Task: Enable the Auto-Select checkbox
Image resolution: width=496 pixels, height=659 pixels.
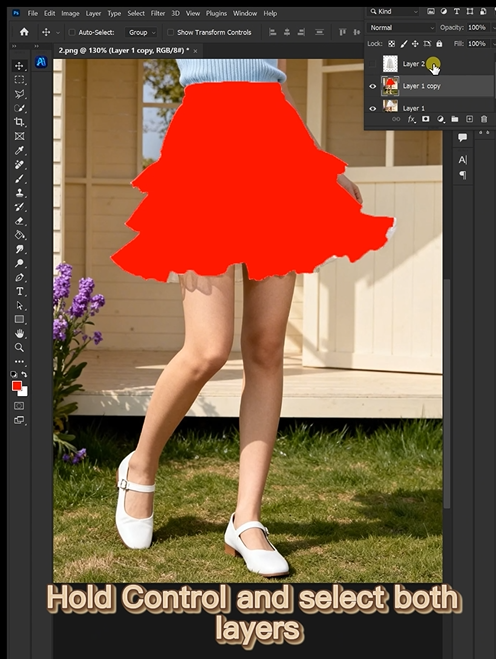Action: pos(71,32)
